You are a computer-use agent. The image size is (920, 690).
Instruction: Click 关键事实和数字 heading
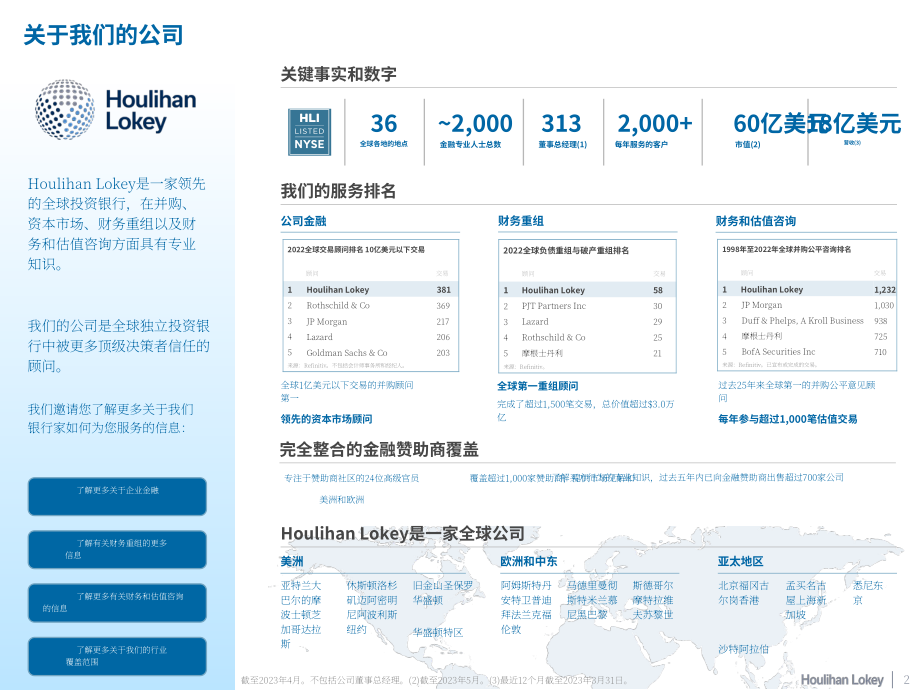click(339, 75)
